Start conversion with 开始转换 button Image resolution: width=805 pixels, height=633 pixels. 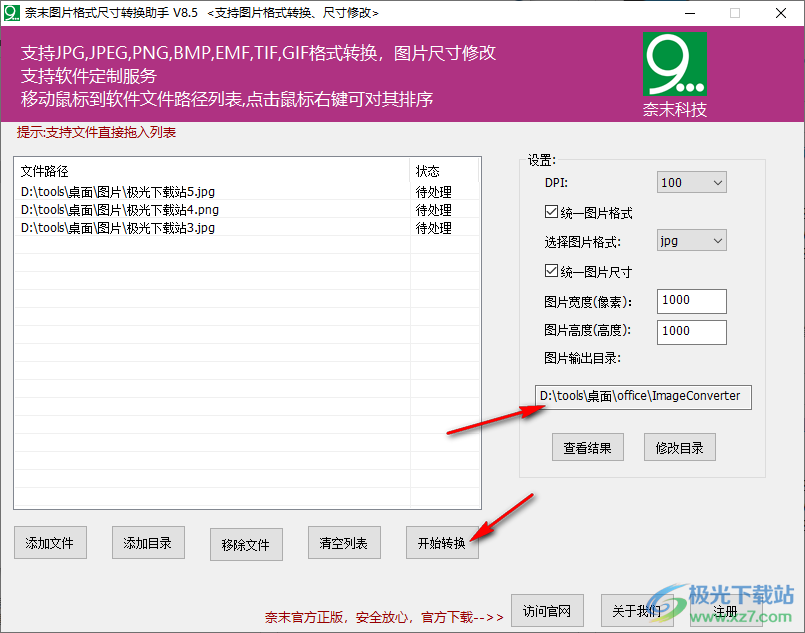point(442,543)
